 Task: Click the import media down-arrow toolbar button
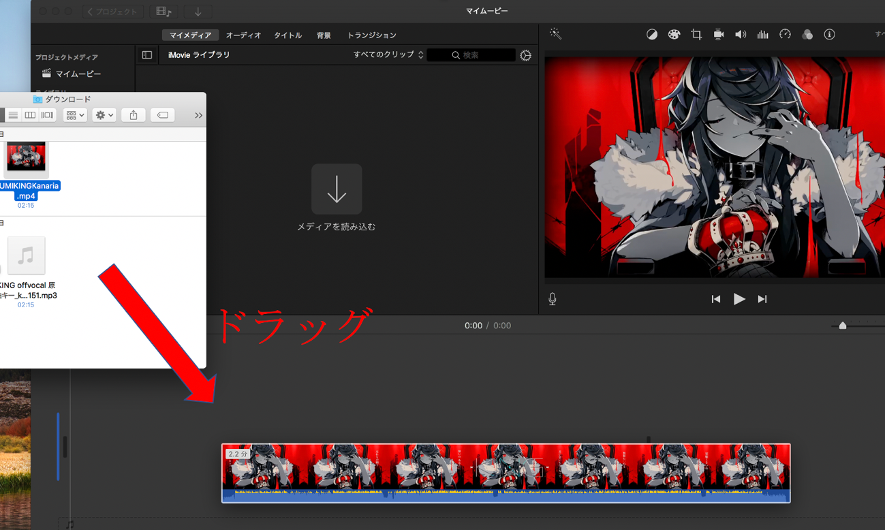[x=198, y=11]
